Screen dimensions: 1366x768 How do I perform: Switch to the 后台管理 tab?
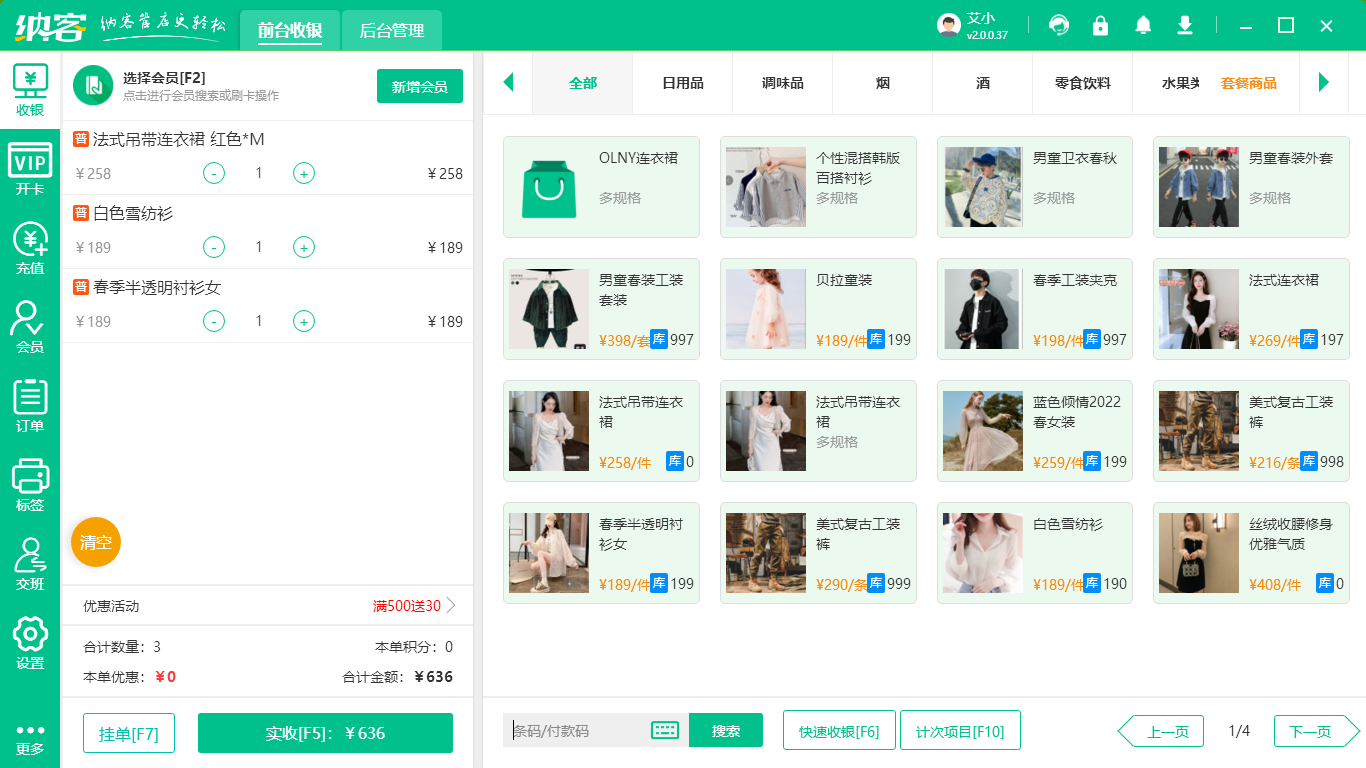click(390, 30)
